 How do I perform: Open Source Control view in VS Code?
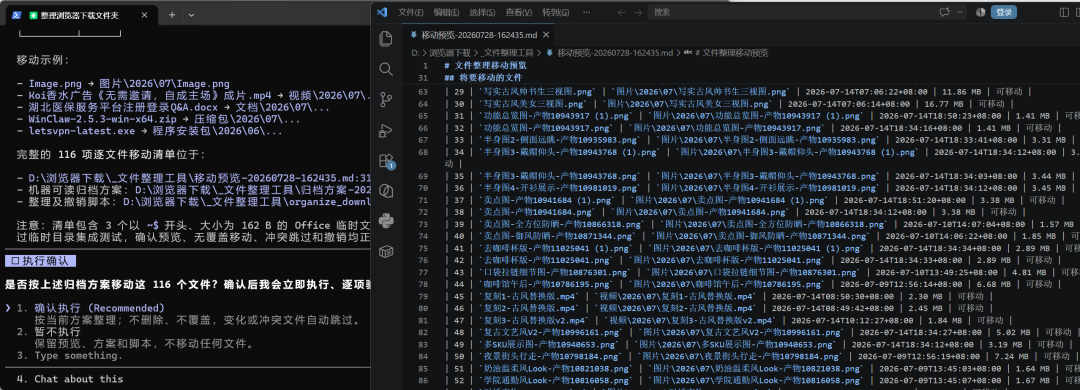pyautogui.click(x=386, y=99)
